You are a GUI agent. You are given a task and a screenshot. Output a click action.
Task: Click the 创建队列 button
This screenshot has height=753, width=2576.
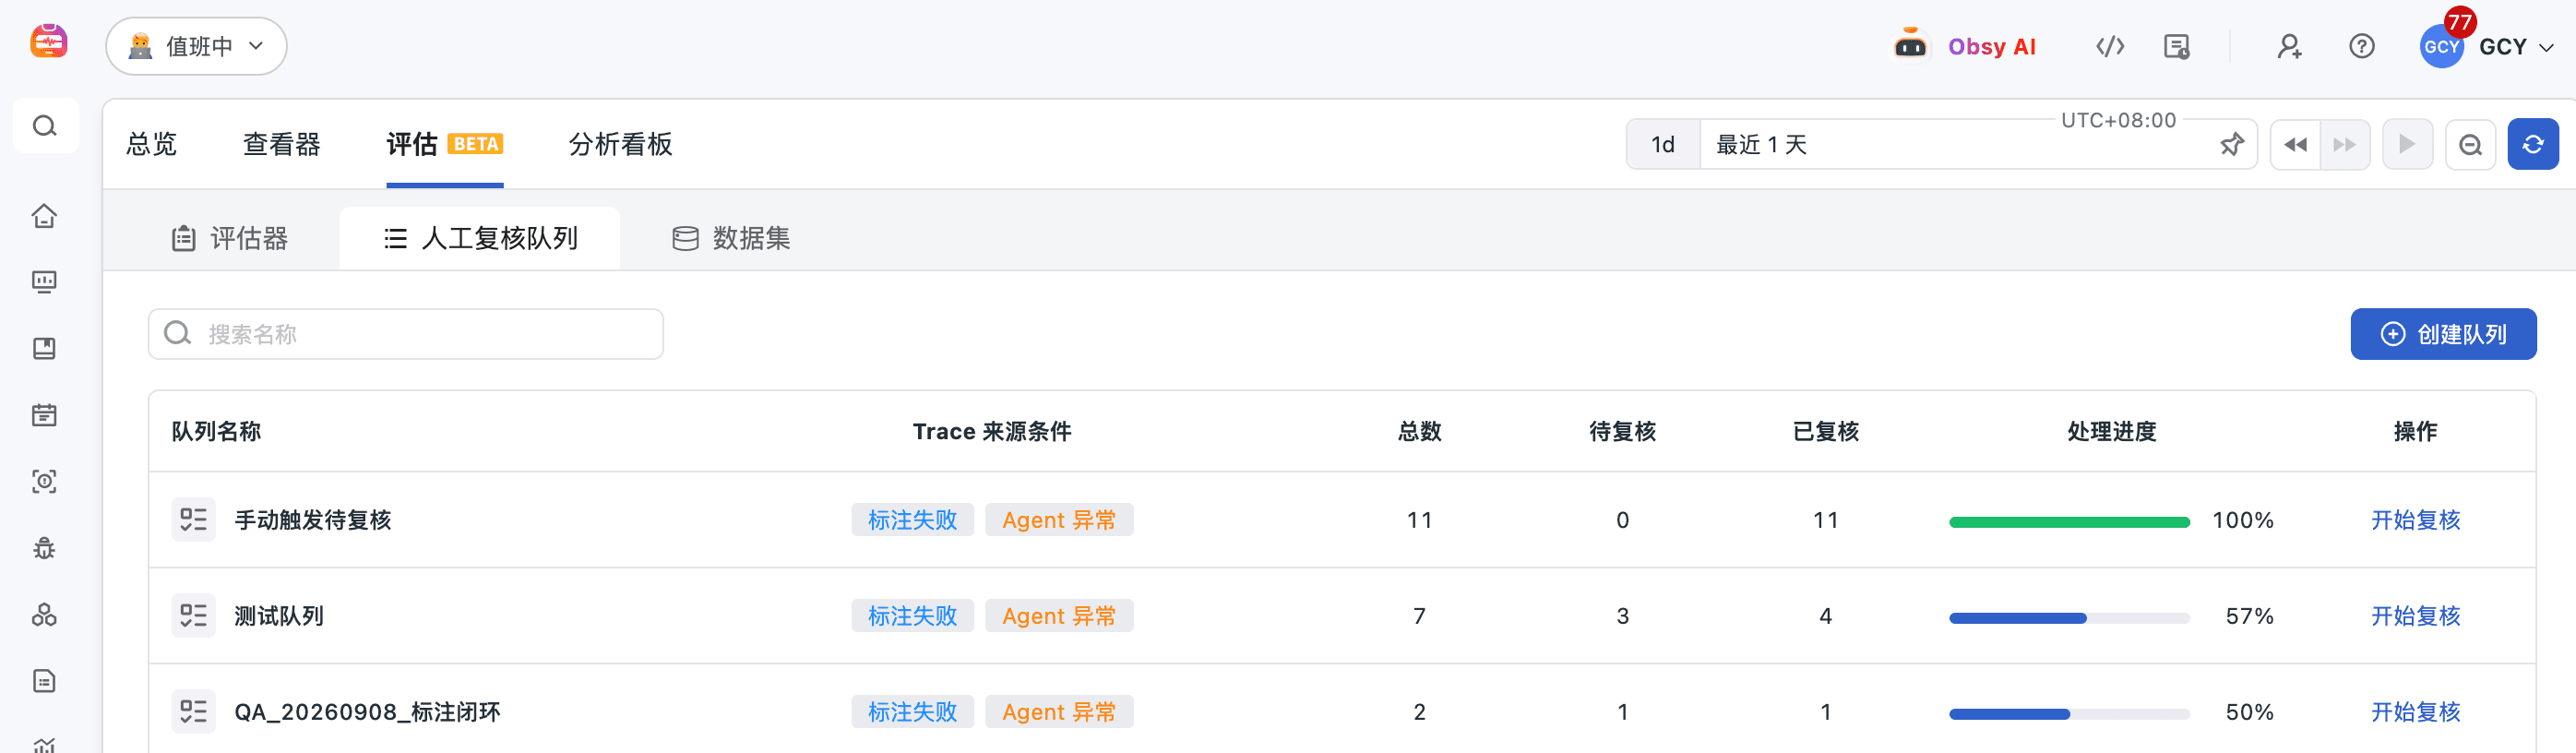tap(2442, 334)
